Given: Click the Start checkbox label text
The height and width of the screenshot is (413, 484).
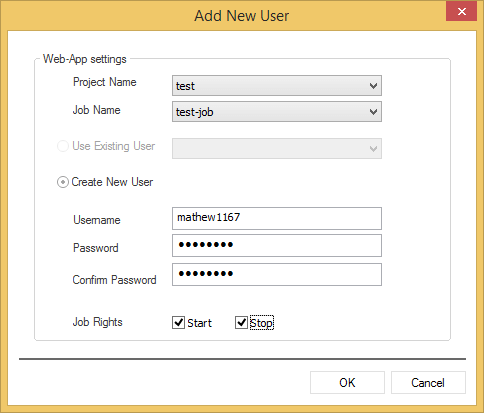Looking at the screenshot, I should 199,323.
